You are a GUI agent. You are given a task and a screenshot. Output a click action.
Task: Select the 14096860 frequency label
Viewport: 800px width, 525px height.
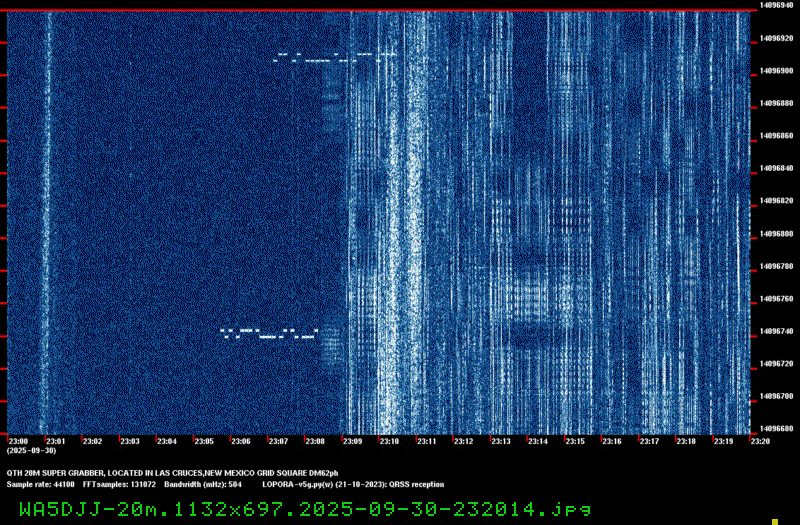(x=776, y=136)
